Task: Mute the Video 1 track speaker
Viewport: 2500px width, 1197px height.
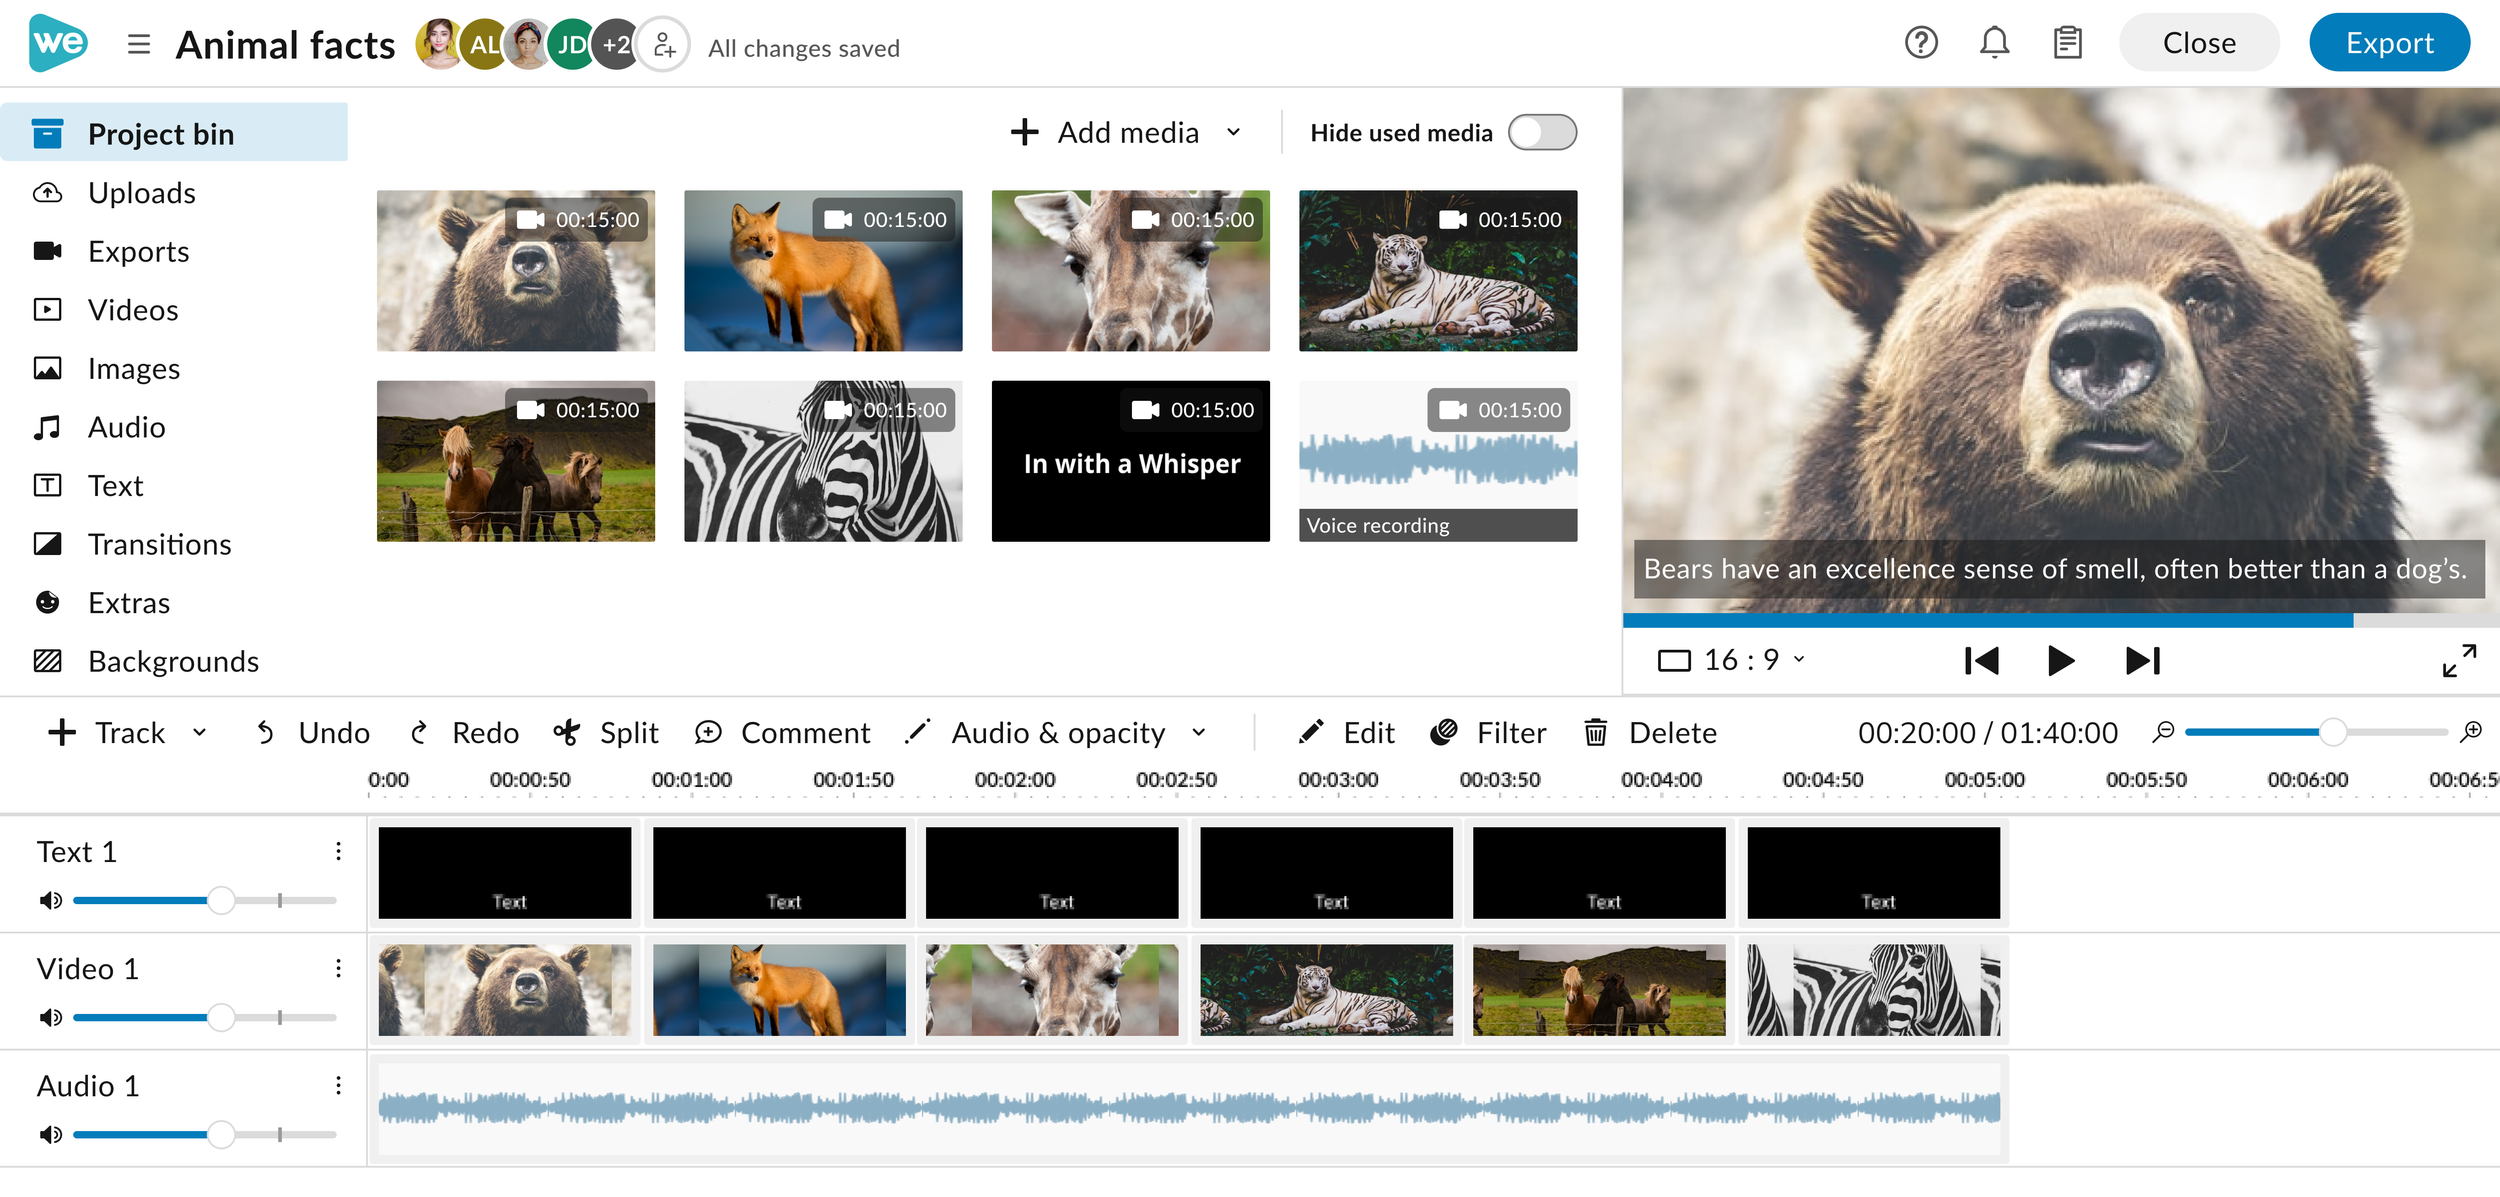Action: pyautogui.click(x=50, y=1018)
